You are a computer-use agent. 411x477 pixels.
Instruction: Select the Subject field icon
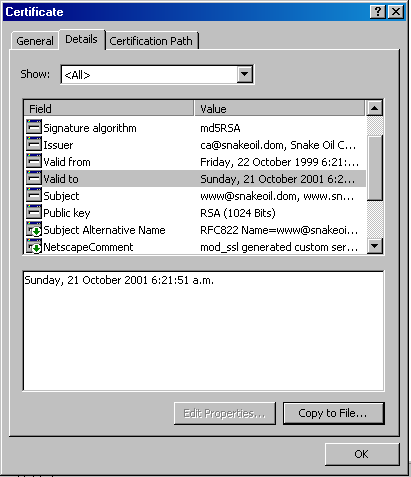34,195
